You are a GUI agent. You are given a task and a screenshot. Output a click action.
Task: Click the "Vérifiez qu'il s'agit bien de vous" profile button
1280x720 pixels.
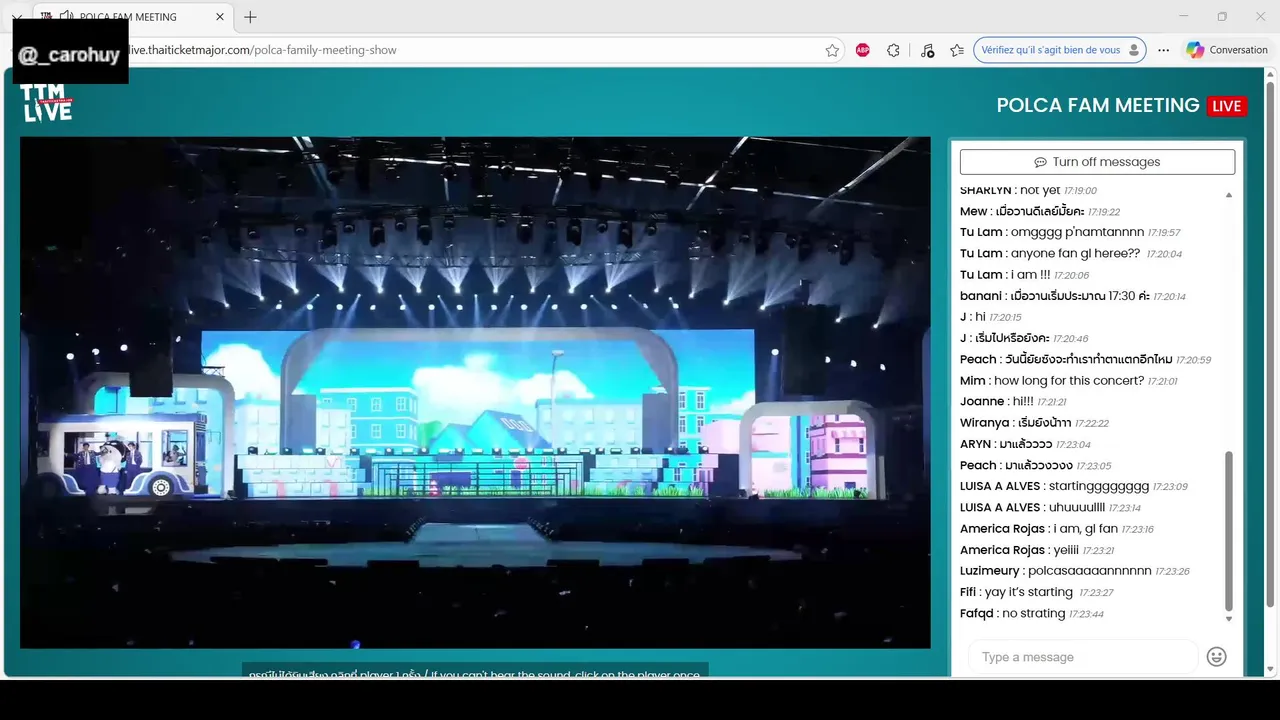tap(1059, 50)
